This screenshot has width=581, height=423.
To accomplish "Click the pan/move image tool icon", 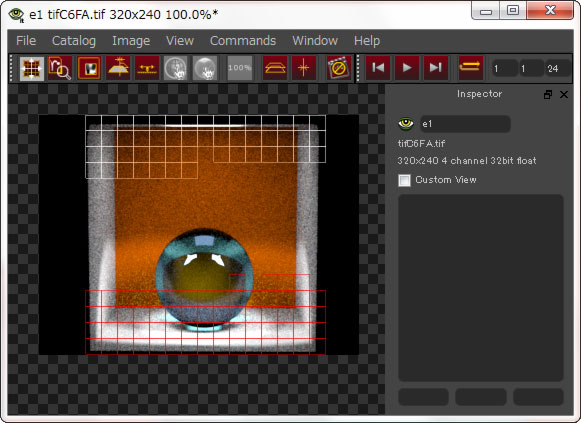I will [x=31, y=68].
